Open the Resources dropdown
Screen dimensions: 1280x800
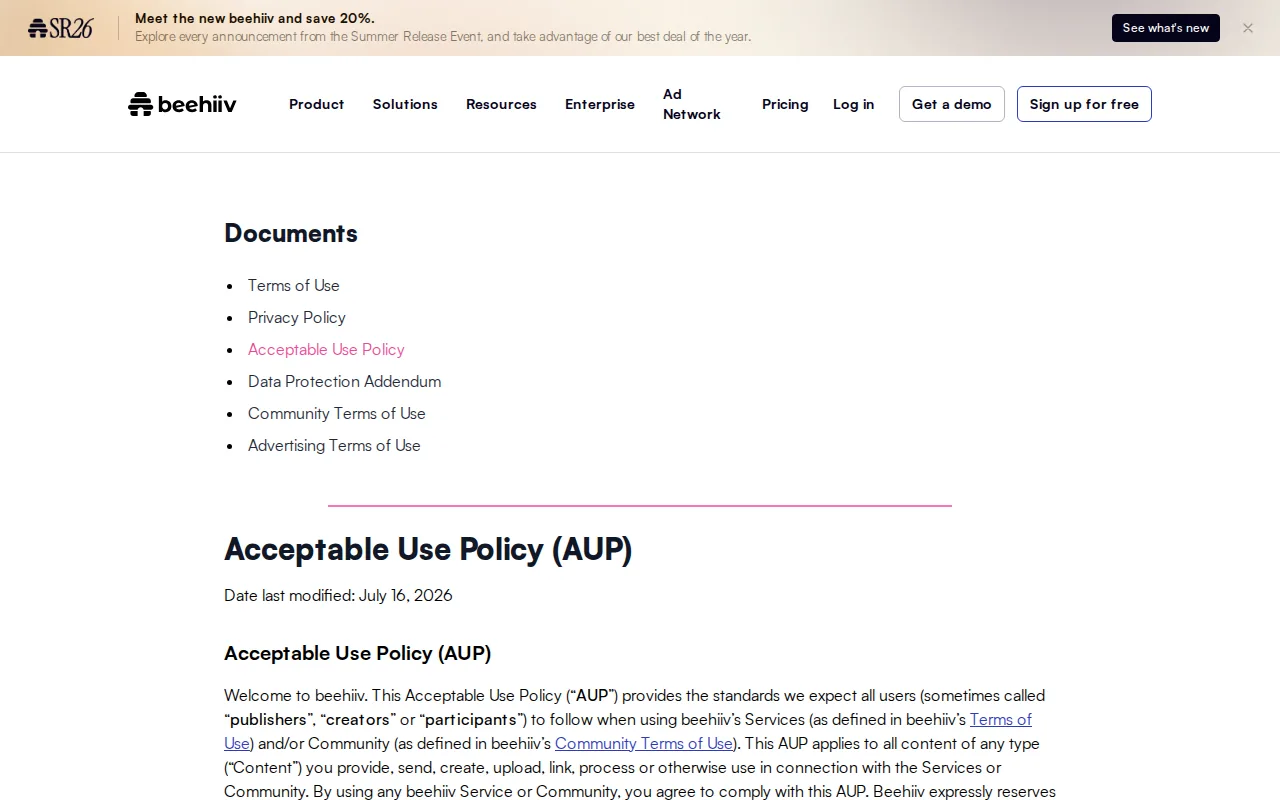[501, 104]
